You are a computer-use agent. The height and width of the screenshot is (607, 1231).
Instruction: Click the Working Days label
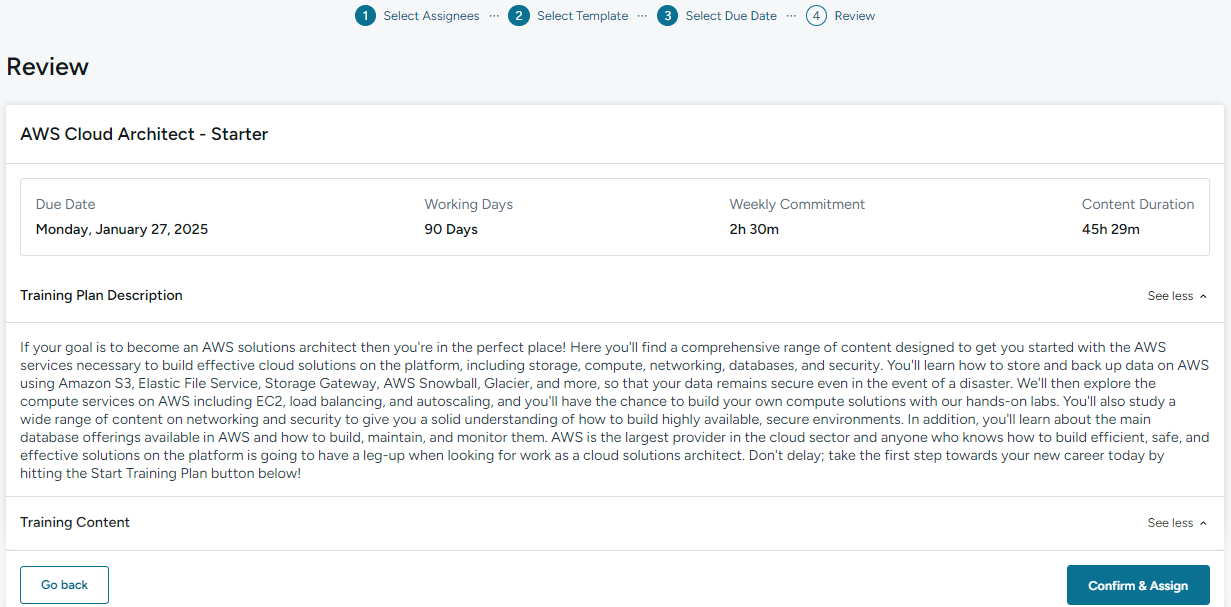(469, 204)
